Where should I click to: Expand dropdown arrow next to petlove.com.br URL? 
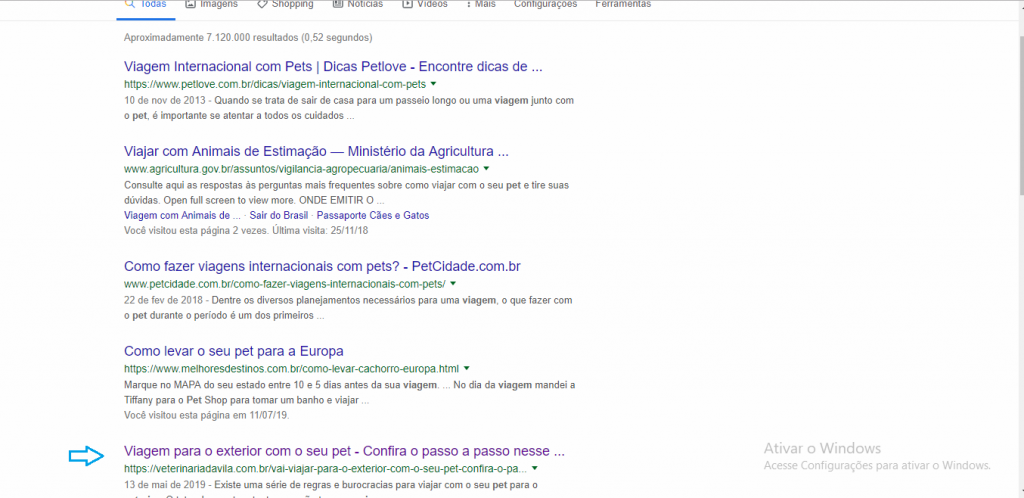pyautogui.click(x=433, y=84)
